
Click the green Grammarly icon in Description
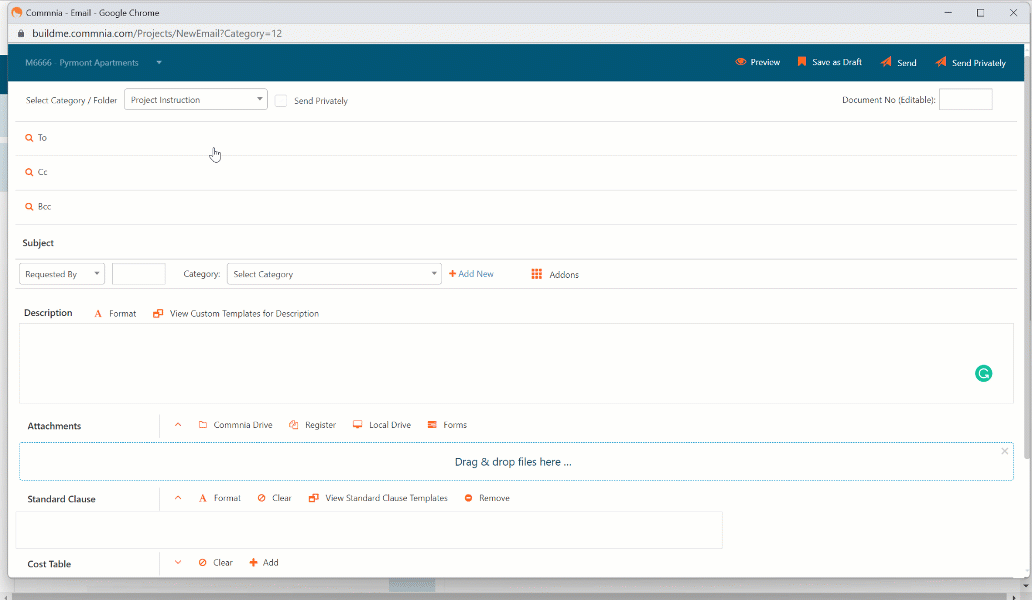click(x=983, y=374)
